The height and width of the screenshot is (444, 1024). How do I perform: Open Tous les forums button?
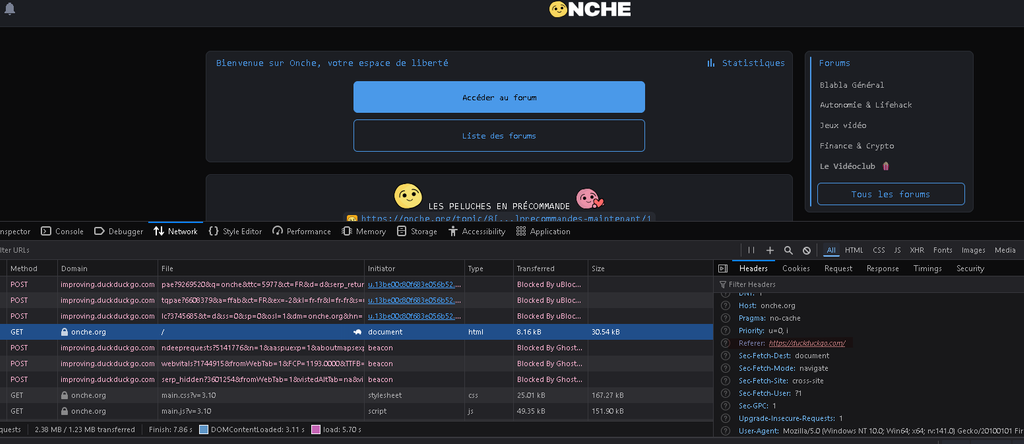890,194
